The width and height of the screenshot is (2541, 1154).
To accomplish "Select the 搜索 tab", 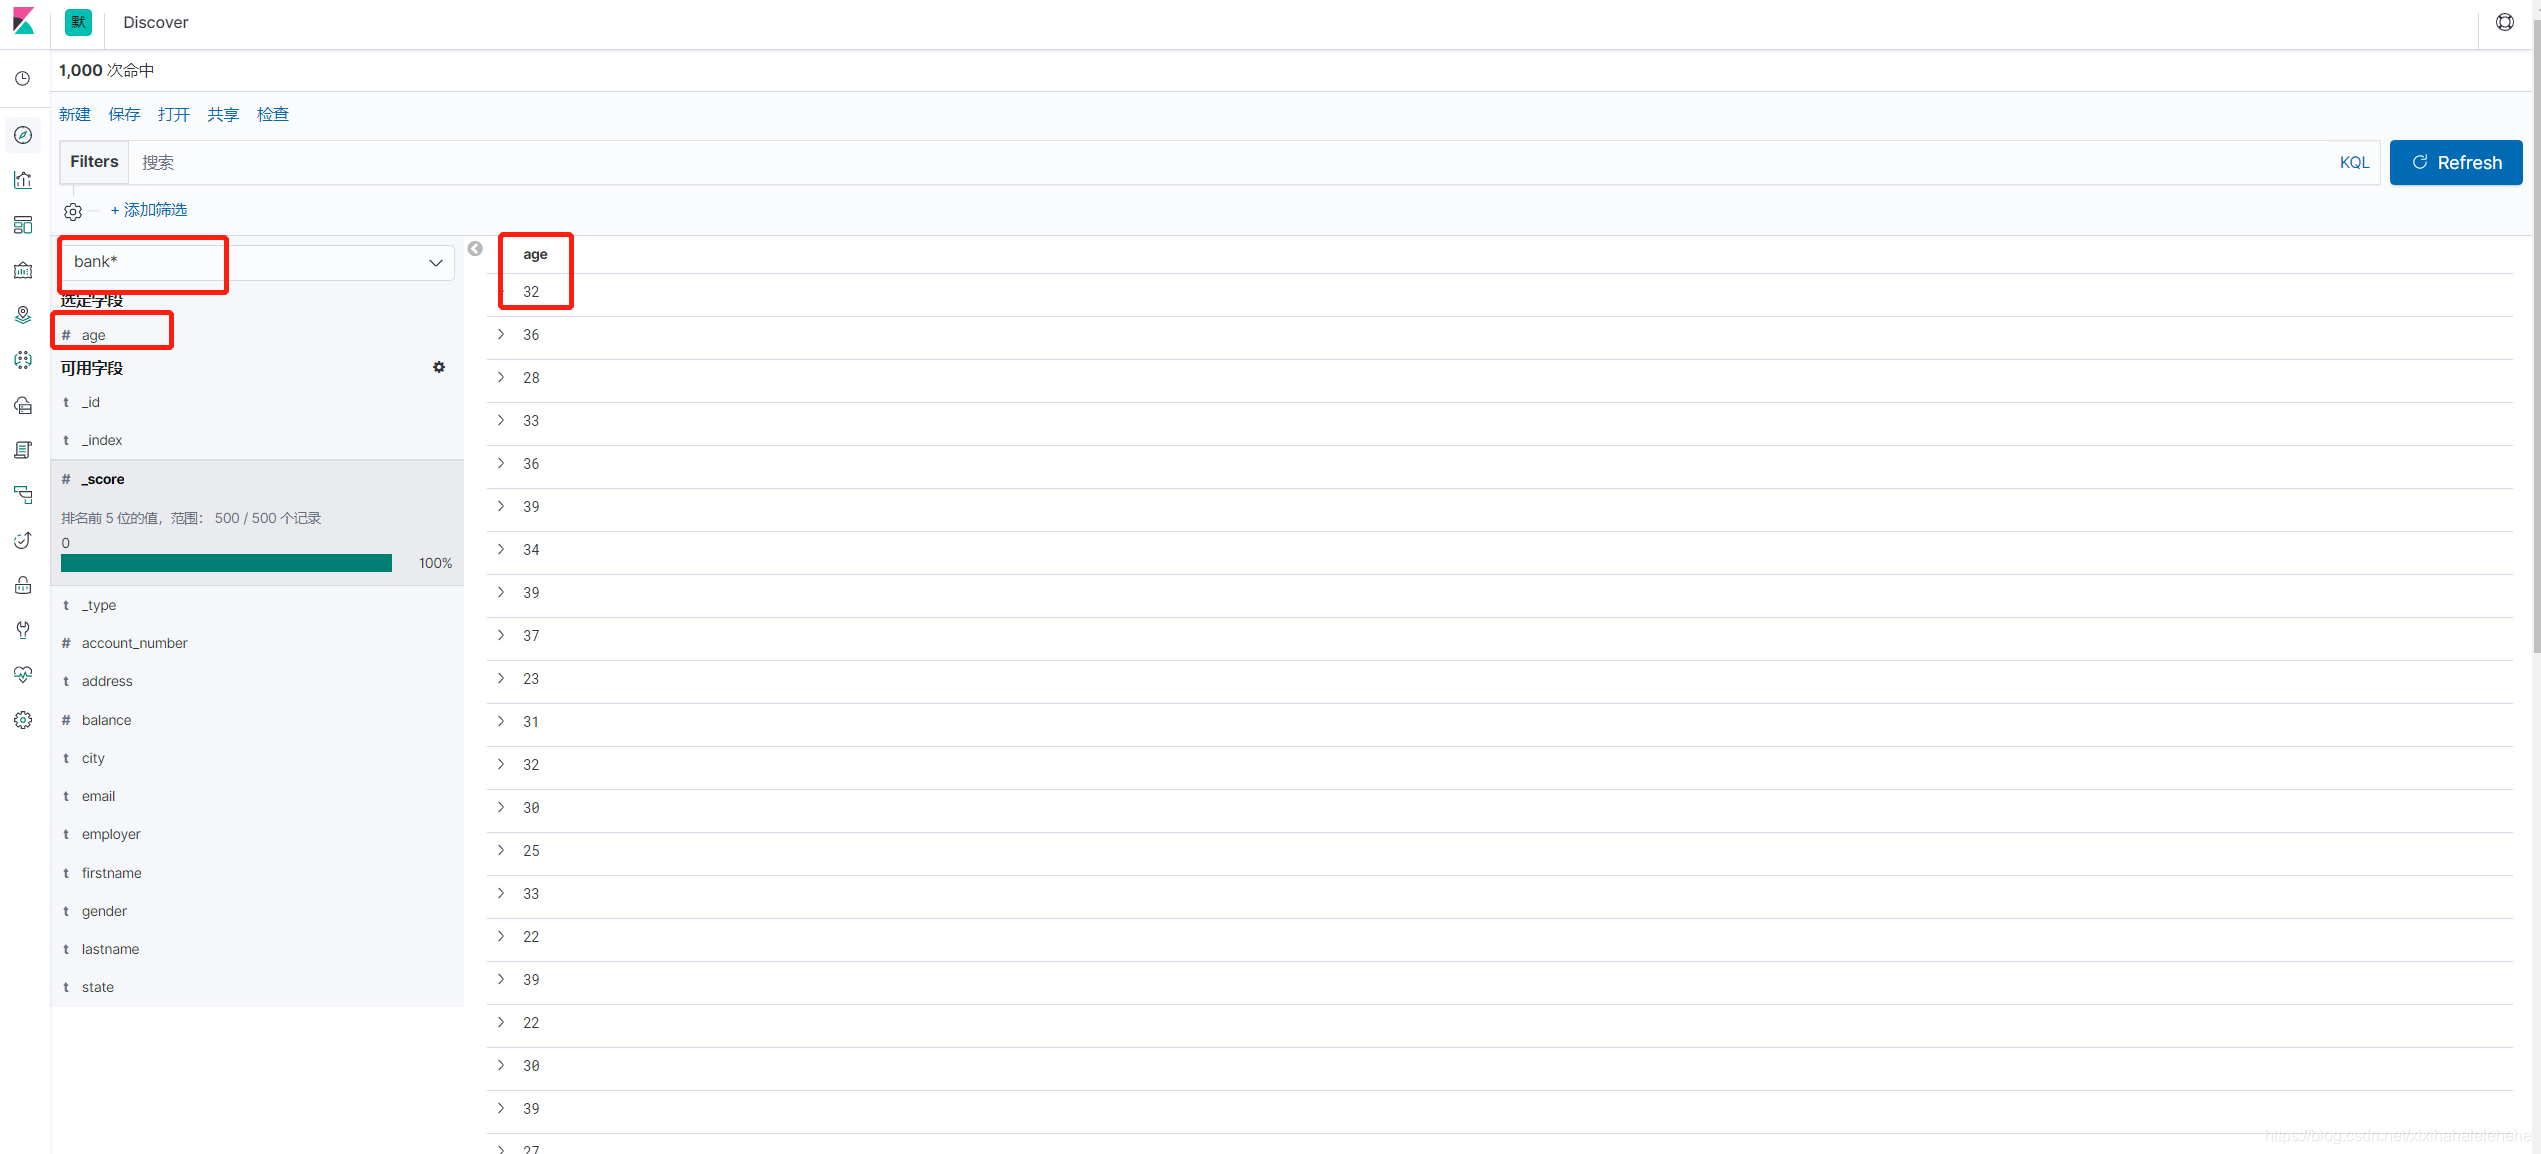I will coord(157,162).
